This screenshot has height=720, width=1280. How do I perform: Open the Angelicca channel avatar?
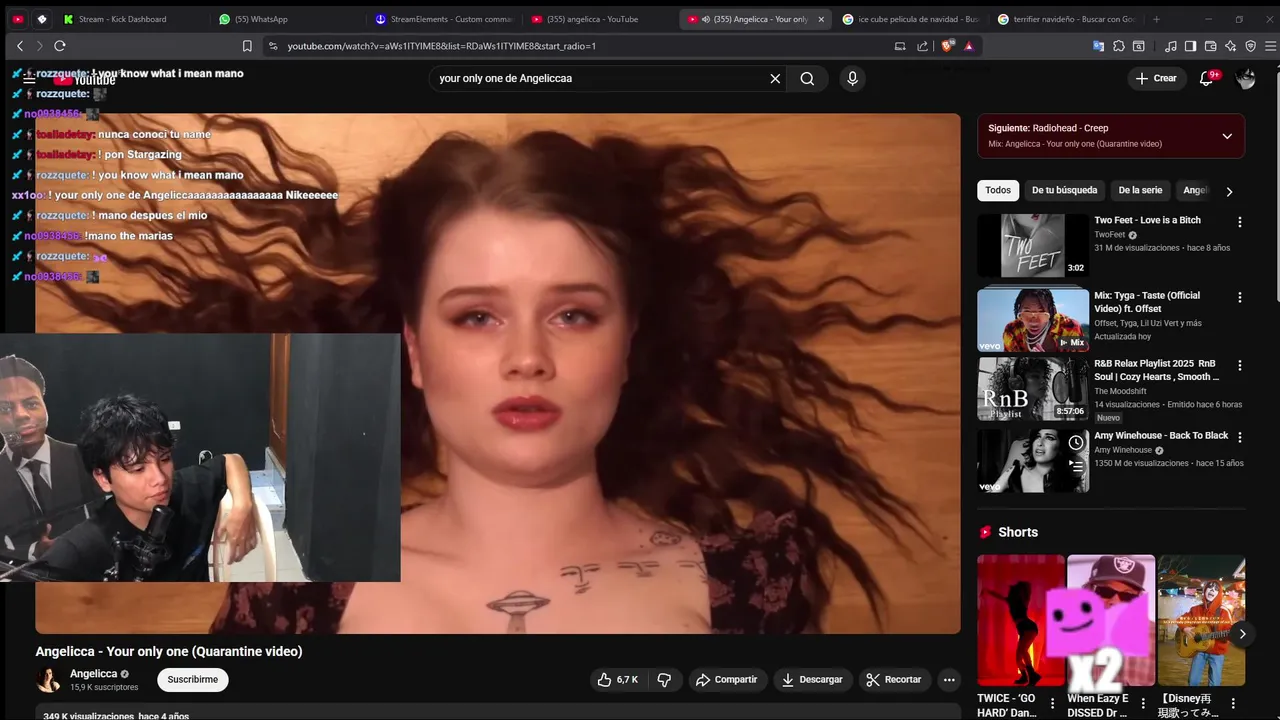pyautogui.click(x=47, y=680)
